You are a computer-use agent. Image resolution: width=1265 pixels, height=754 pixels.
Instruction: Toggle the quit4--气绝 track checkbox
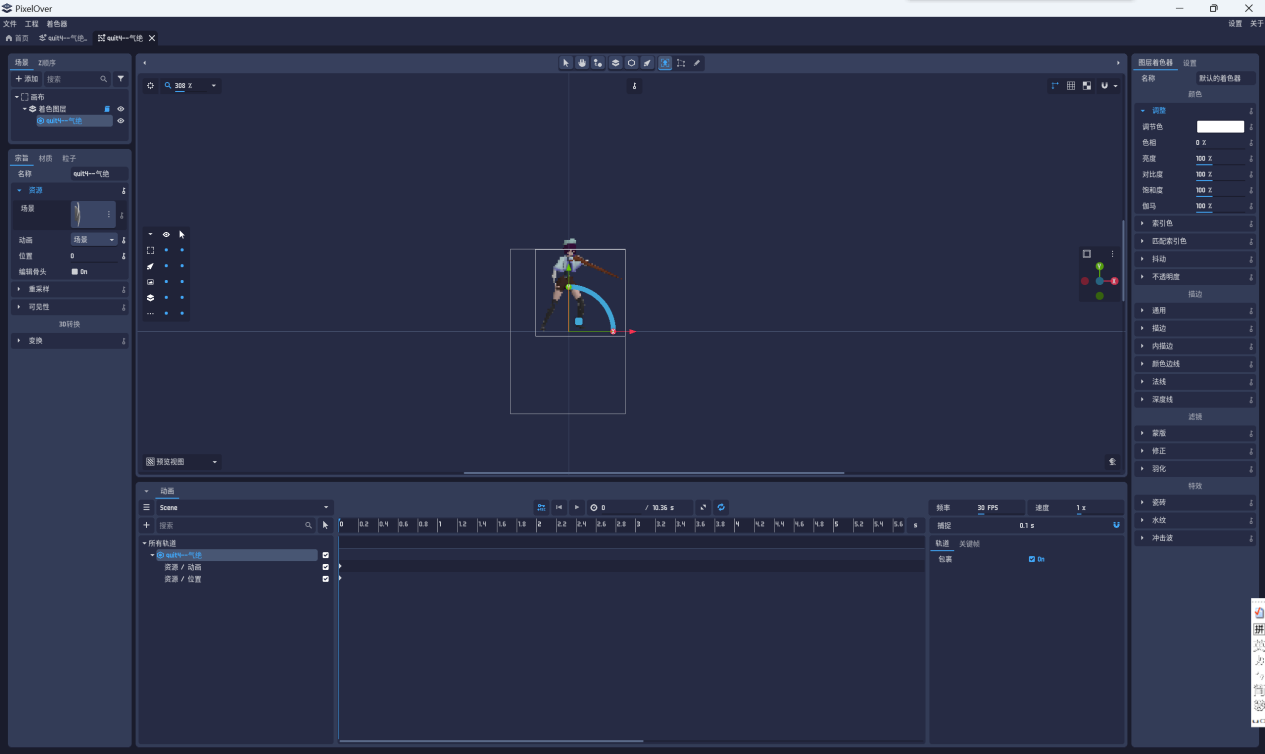pos(326,555)
